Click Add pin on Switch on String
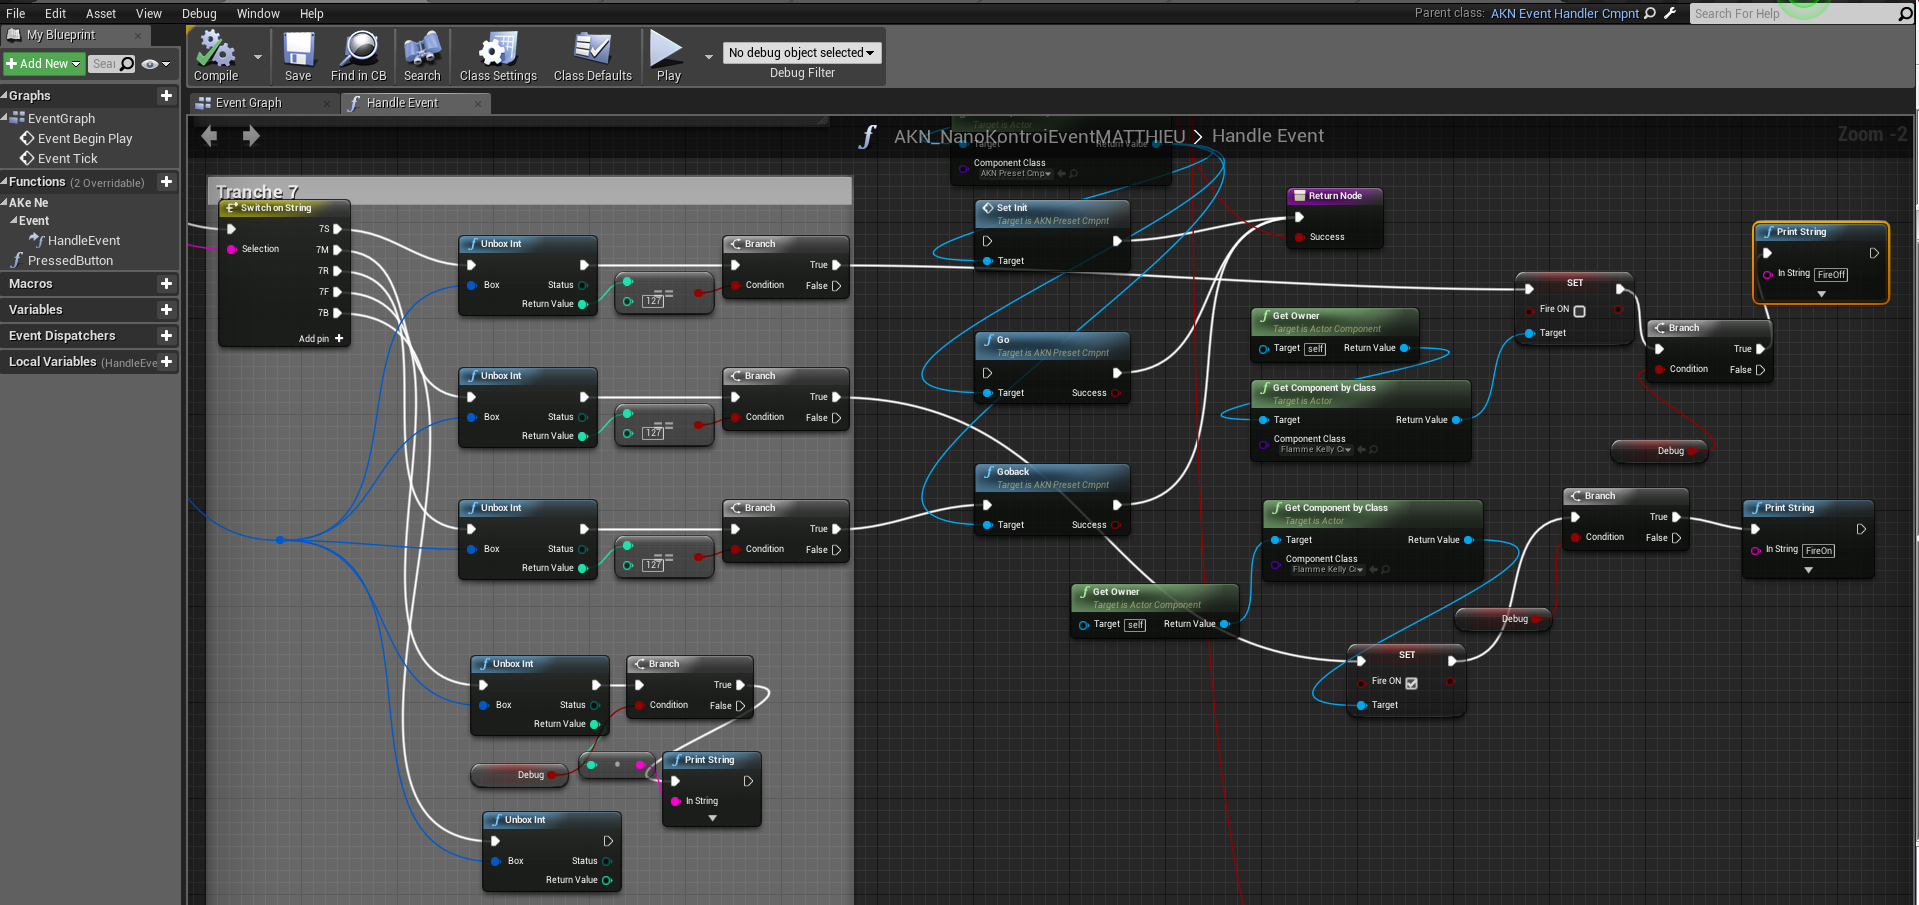The height and width of the screenshot is (905, 1919). click(x=321, y=339)
